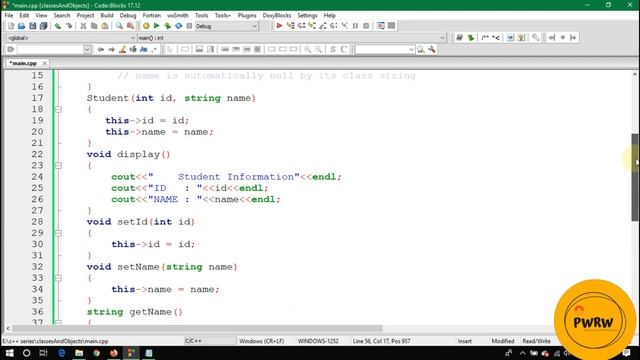Save the current file via toolbar
Viewport: 640px width, 360px height.
[x=33, y=26]
